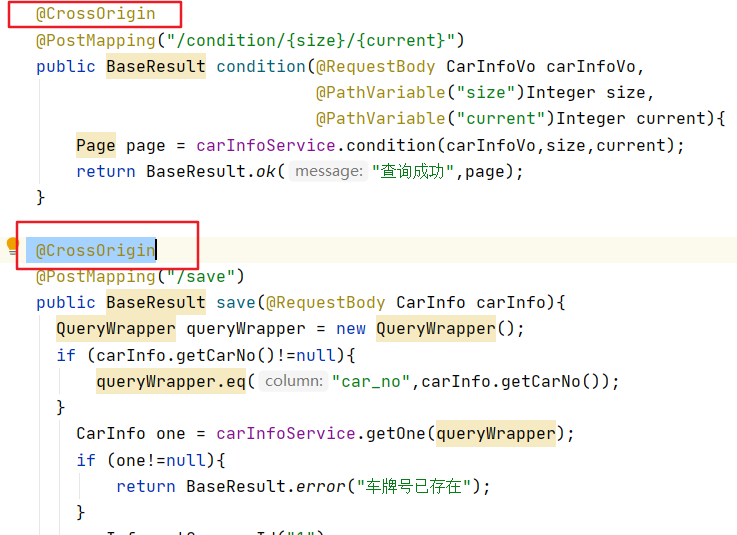Click the BaseResult return type of save method
737x535 pixels.
(156, 302)
